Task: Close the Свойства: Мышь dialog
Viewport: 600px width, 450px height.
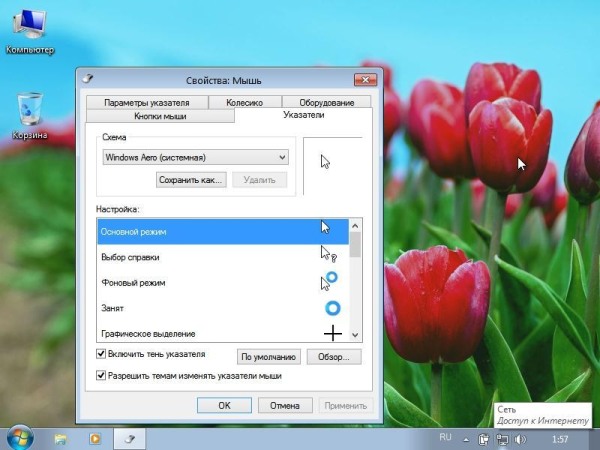Action: pyautogui.click(x=365, y=80)
